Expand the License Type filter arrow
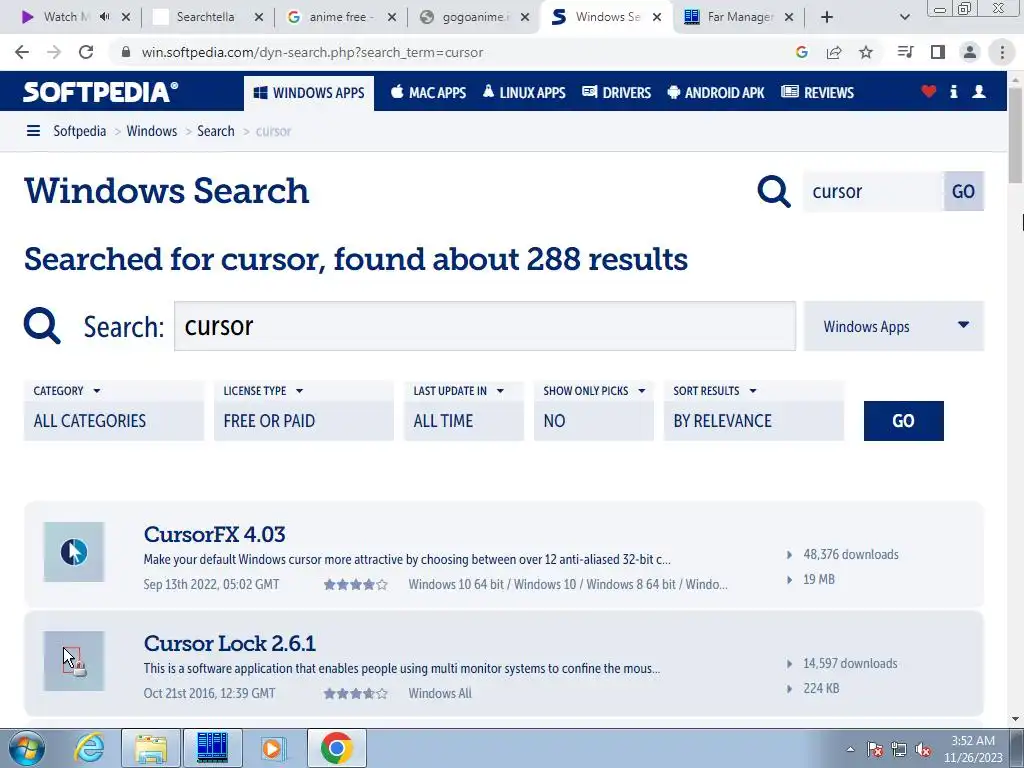Image resolution: width=1024 pixels, height=768 pixels. (x=299, y=391)
